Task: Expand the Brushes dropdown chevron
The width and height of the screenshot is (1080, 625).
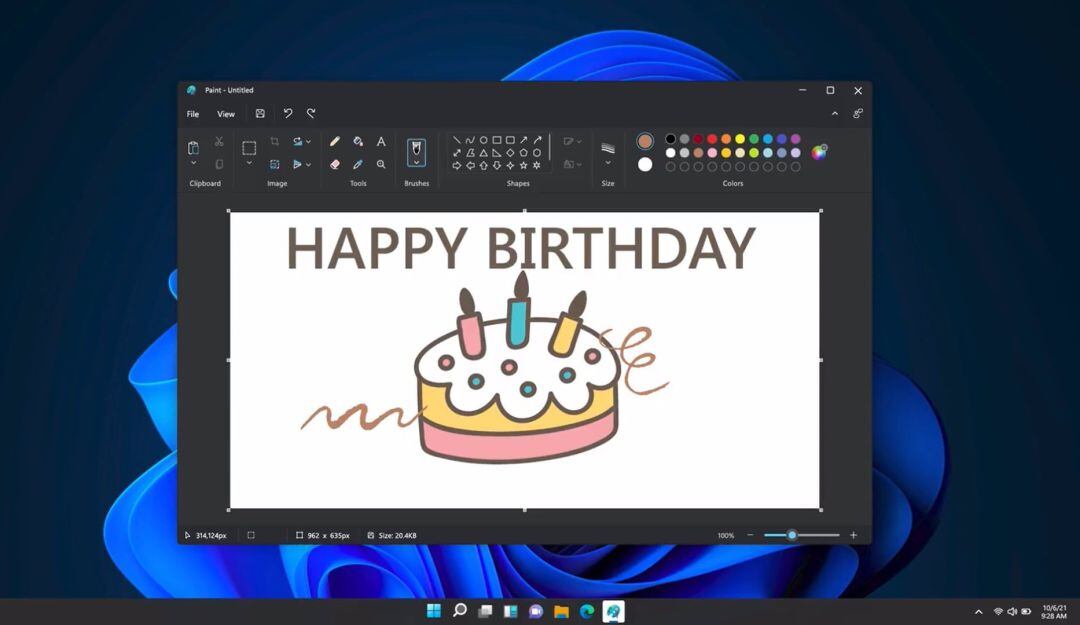Action: pyautogui.click(x=416, y=164)
